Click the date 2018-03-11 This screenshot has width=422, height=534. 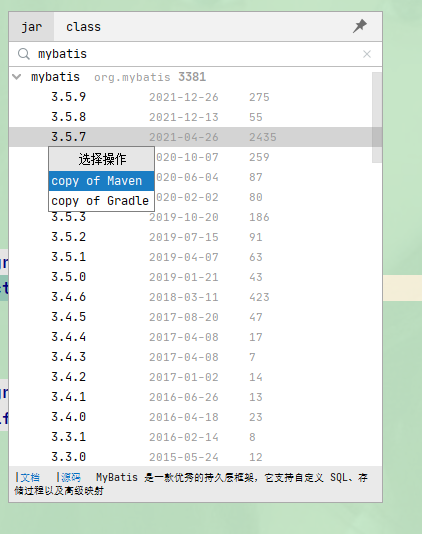tap(184, 297)
